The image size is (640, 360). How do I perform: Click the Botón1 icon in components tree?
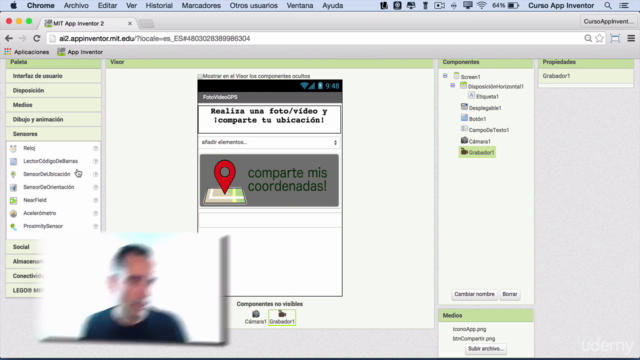point(464,118)
